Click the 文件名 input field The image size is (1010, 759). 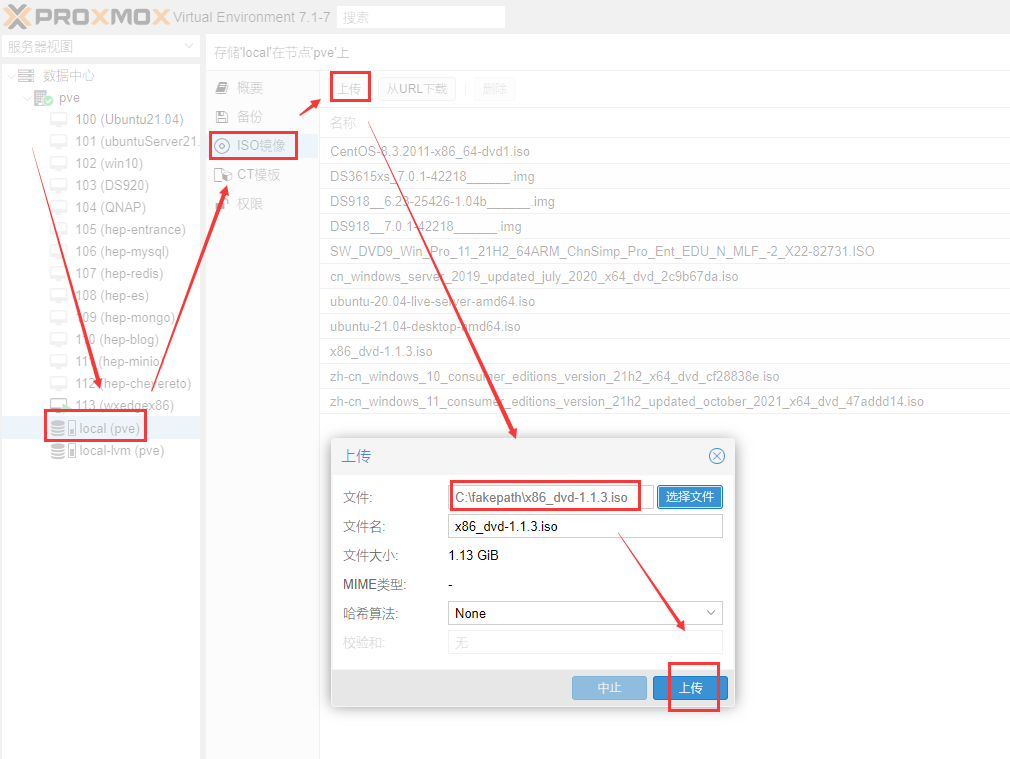pos(585,527)
